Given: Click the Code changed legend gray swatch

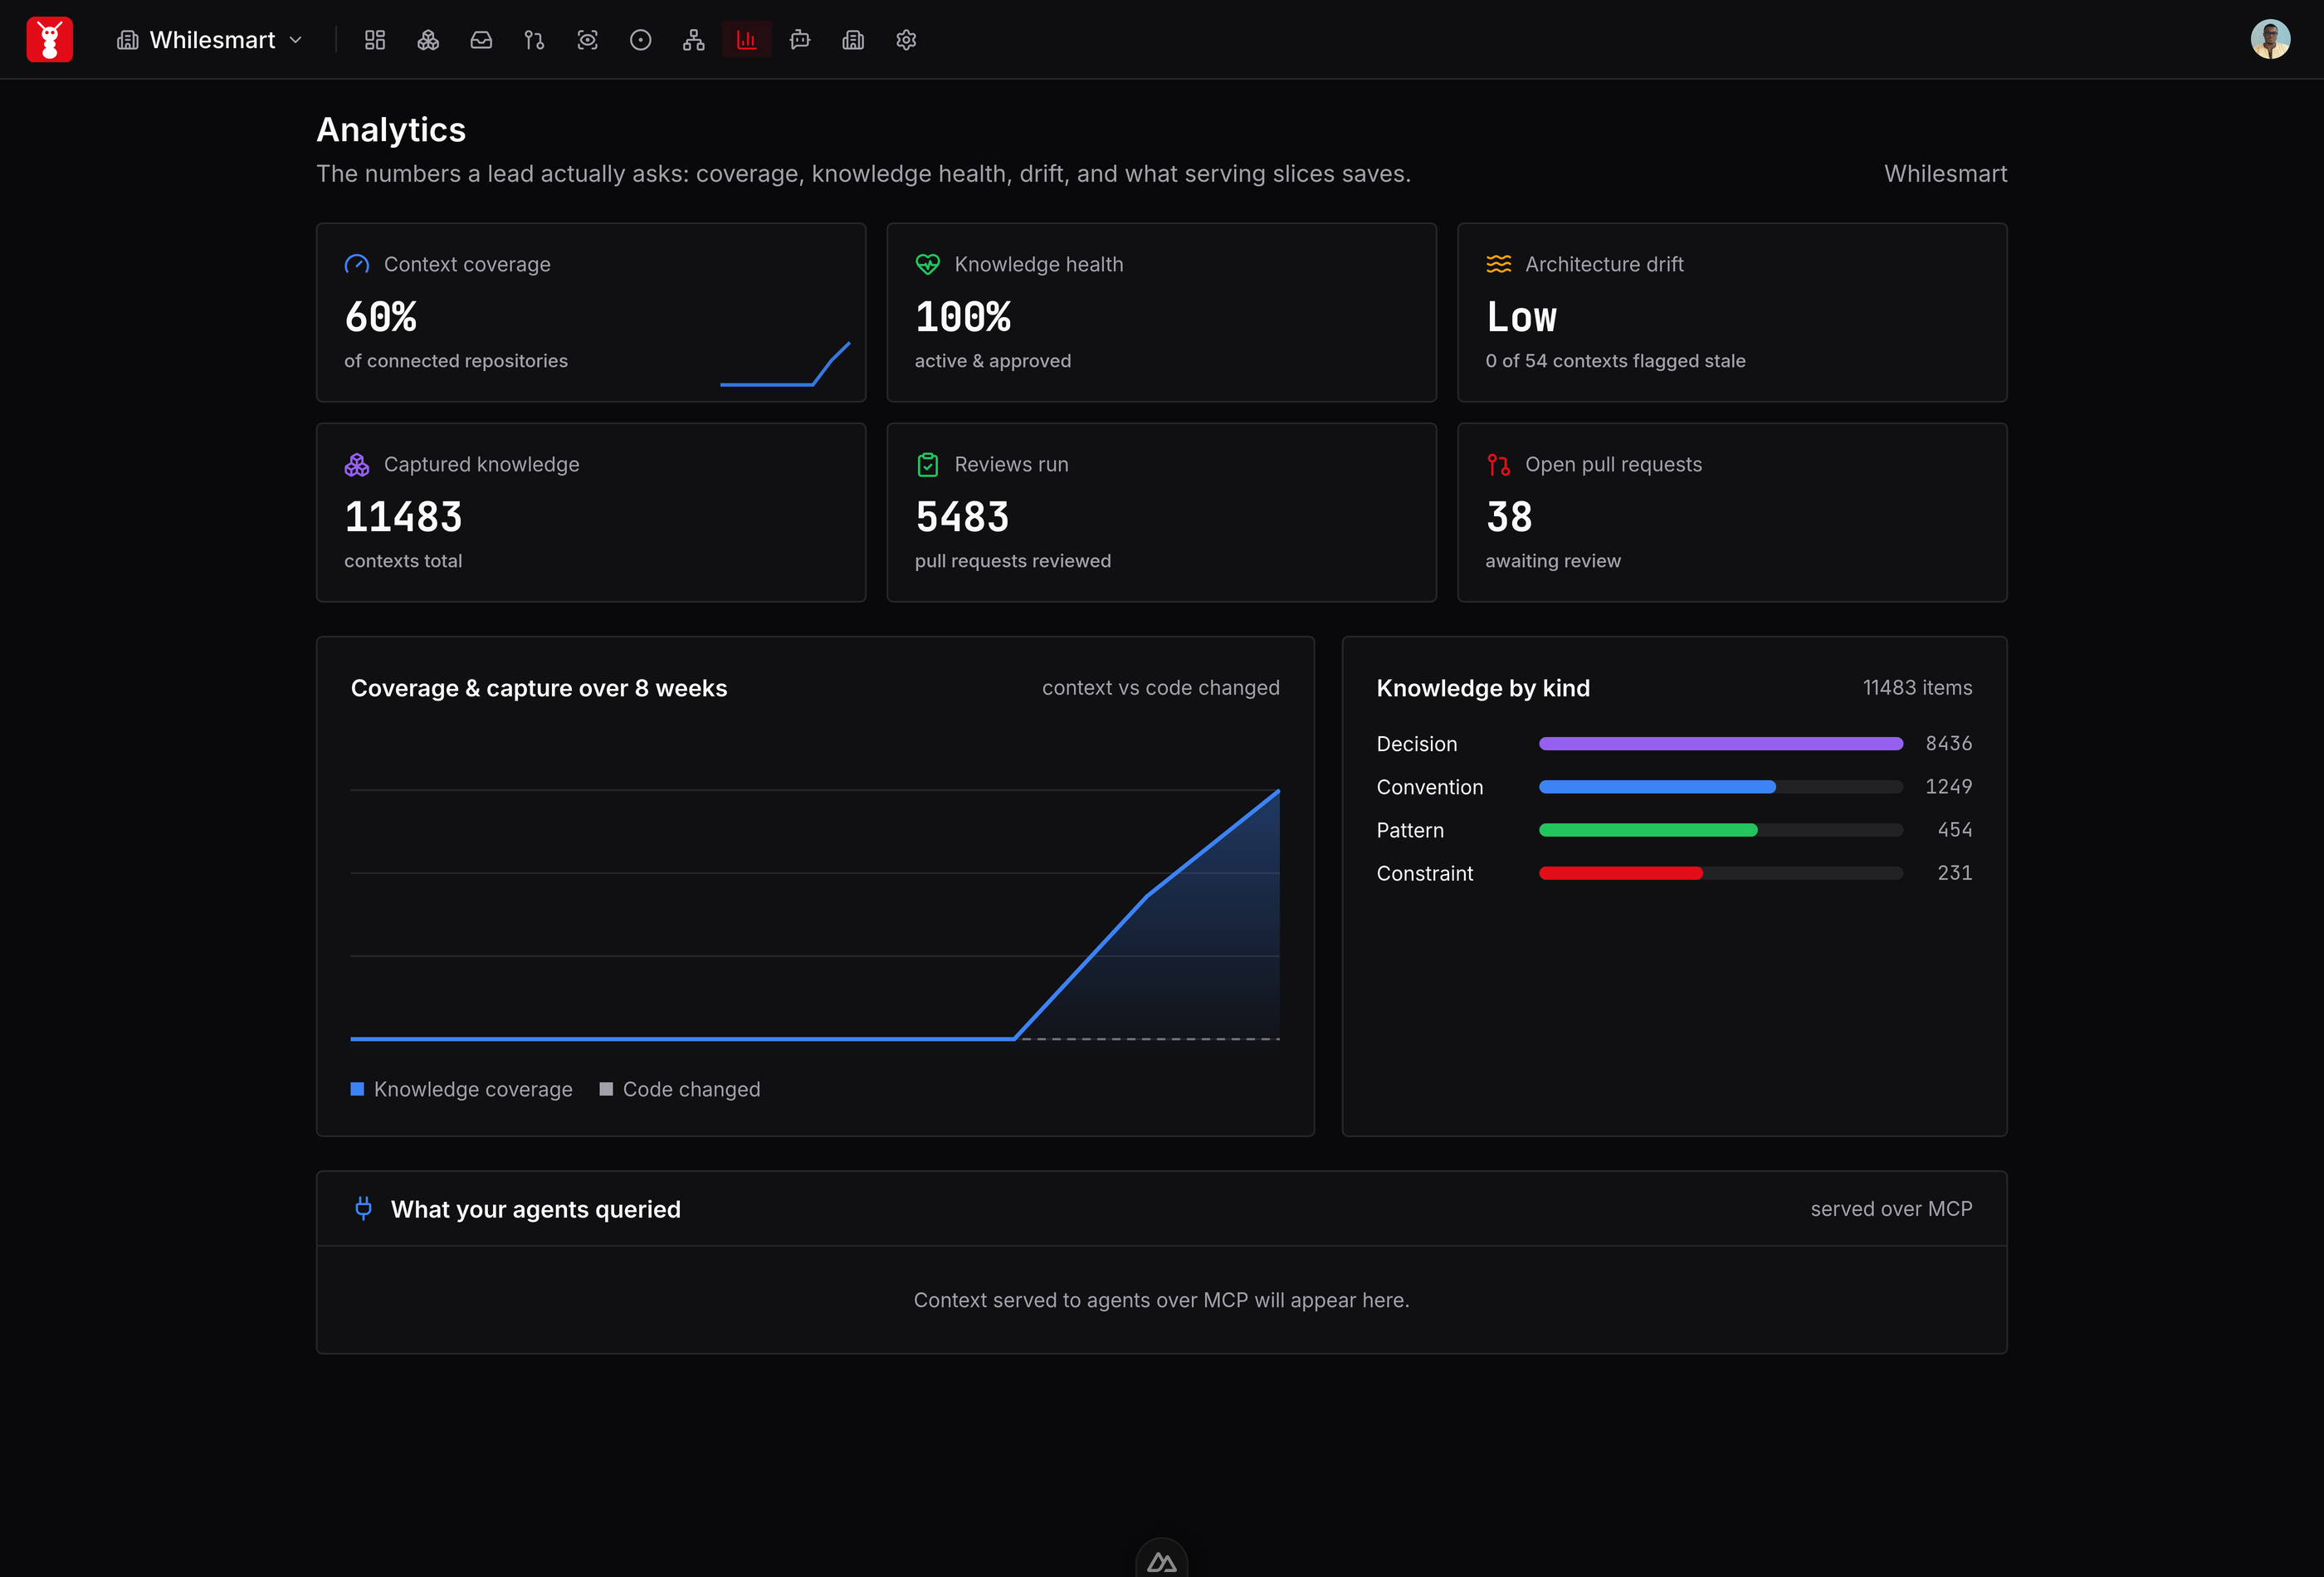Looking at the screenshot, I should point(606,1089).
